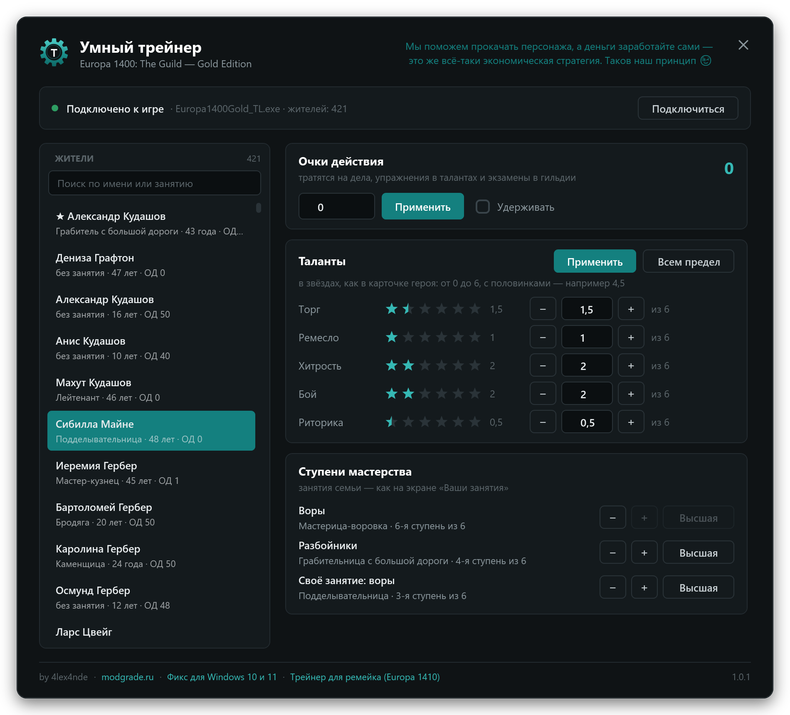Decrease Ремесло talent with minus
The image size is (790, 715).
click(x=543, y=337)
